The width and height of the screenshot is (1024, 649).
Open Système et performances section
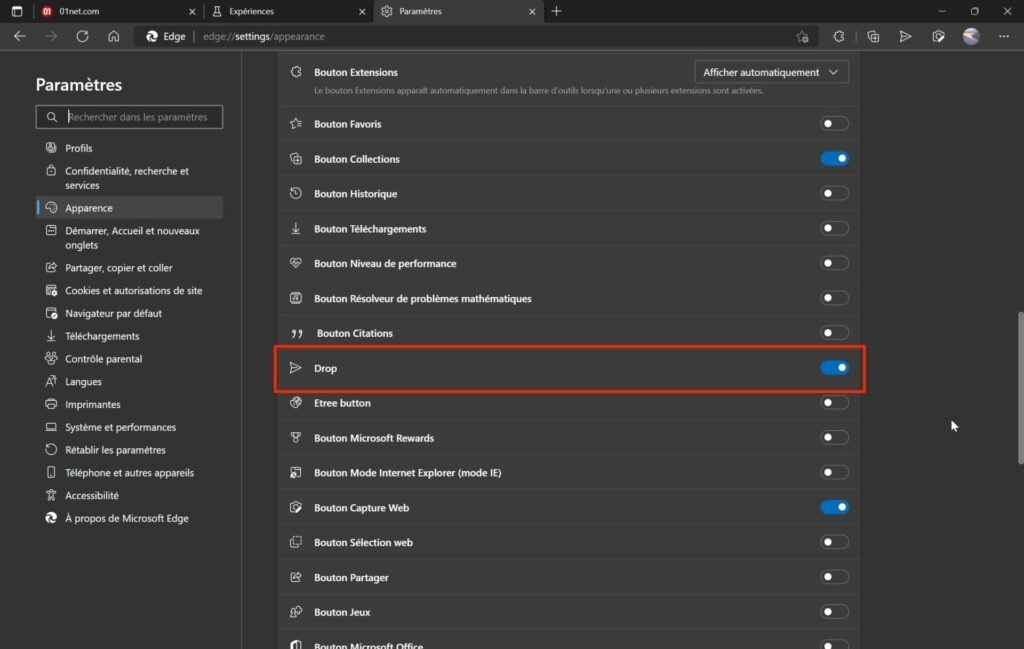[x=129, y=427]
